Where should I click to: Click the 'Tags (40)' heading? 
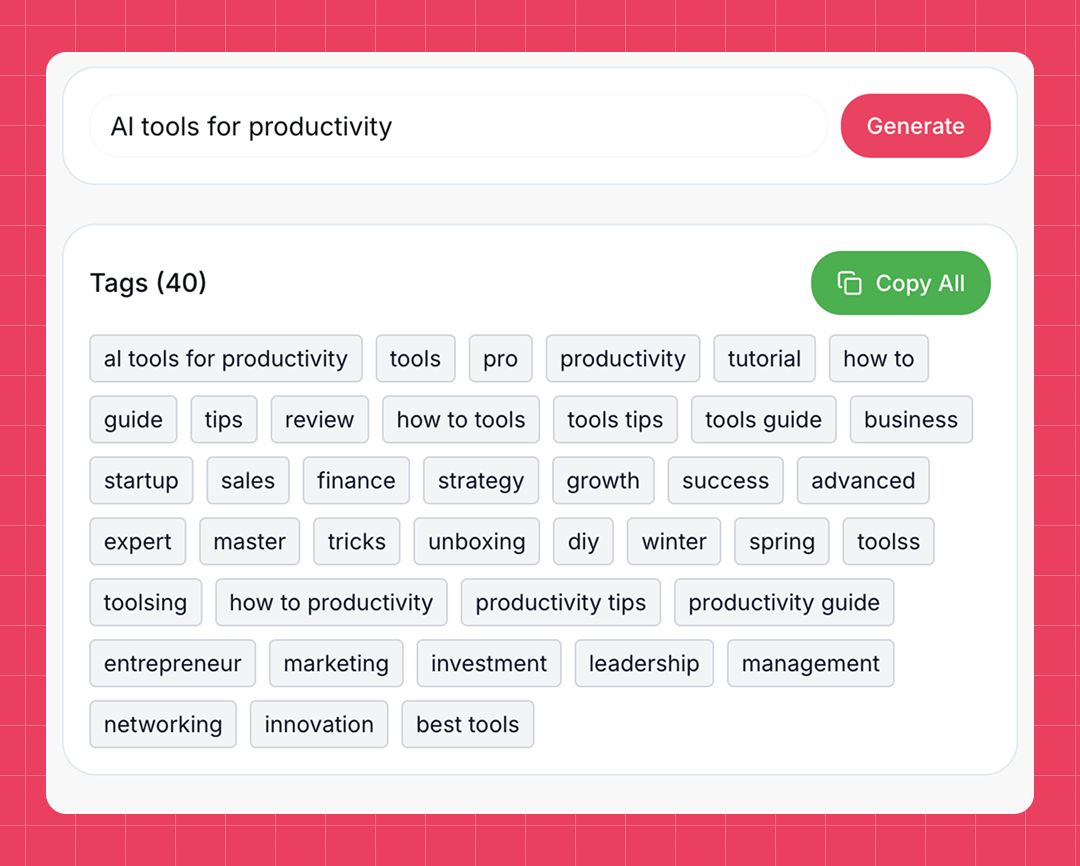pyautogui.click(x=148, y=283)
